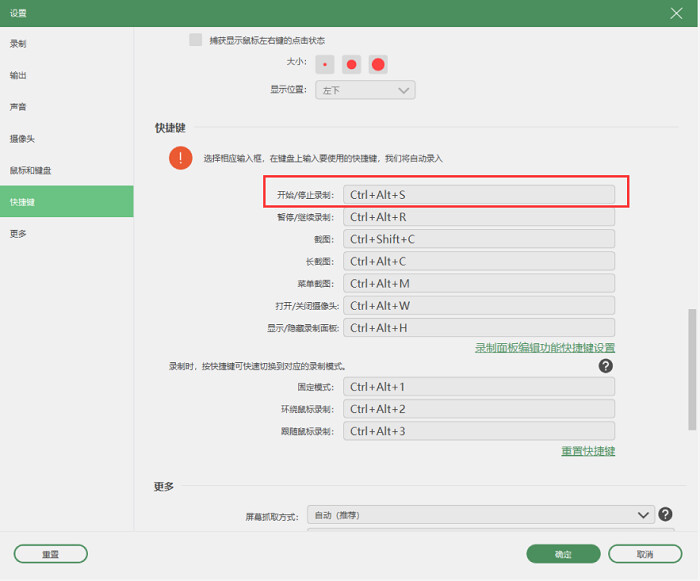Click the 快捷键 section heading
Viewport: 700px width, 581px height.
[x=170, y=128]
